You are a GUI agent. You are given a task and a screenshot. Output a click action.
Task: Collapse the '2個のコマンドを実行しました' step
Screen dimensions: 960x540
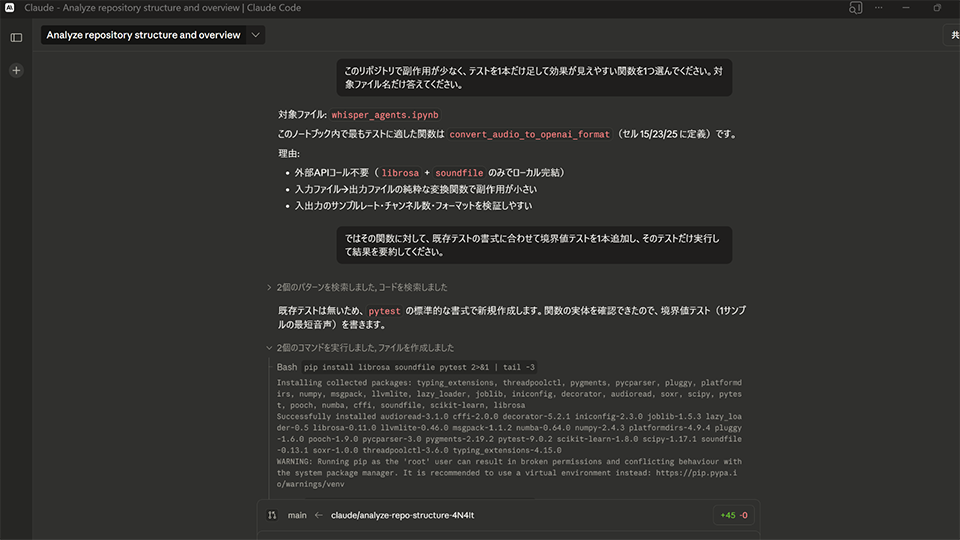point(361,348)
